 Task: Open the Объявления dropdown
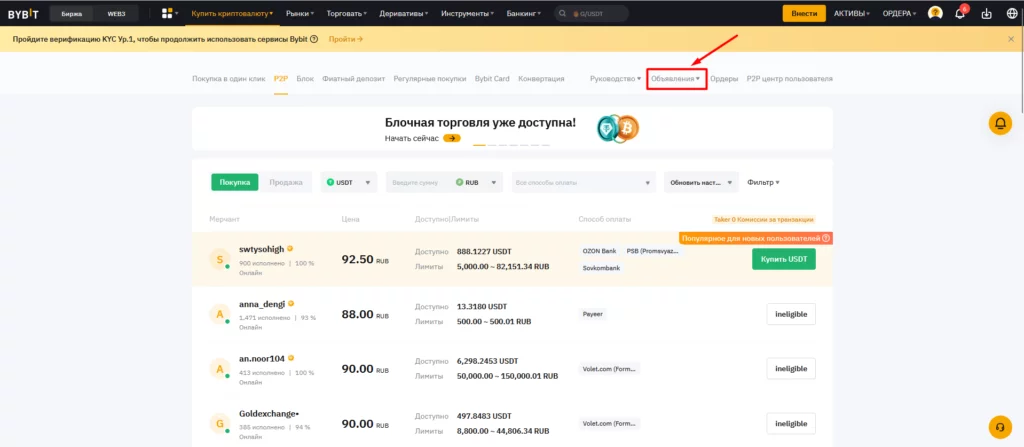[x=676, y=78]
